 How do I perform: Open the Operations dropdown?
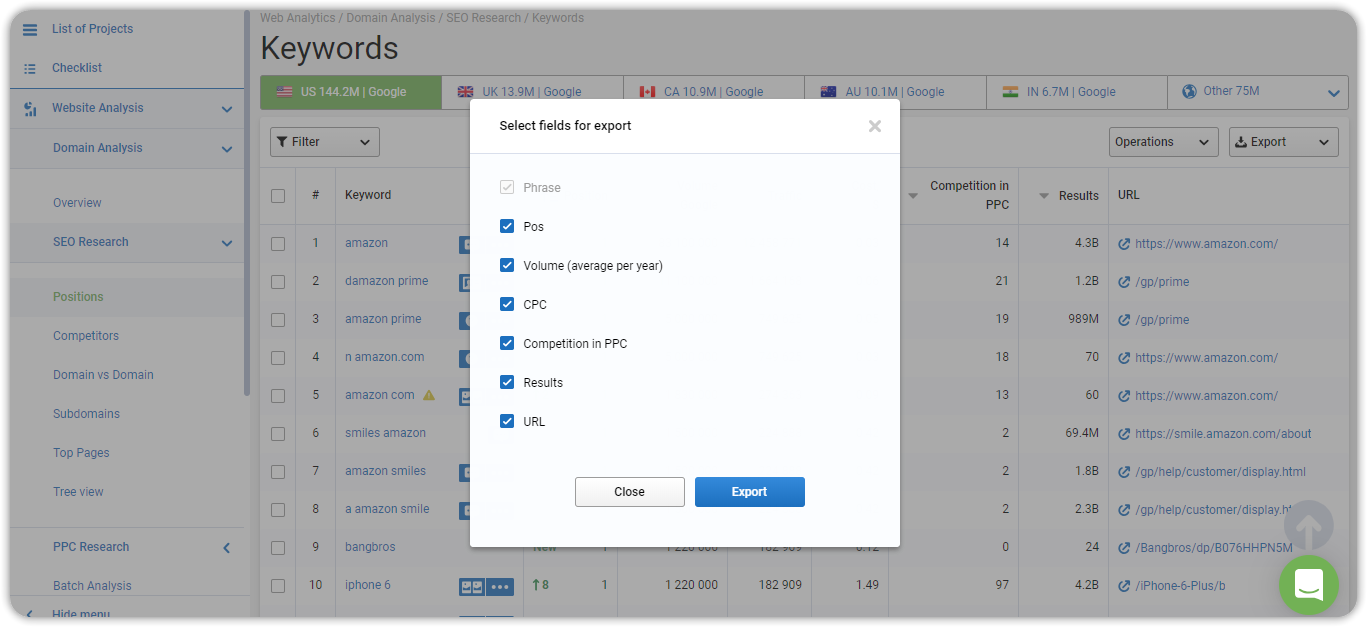1164,142
